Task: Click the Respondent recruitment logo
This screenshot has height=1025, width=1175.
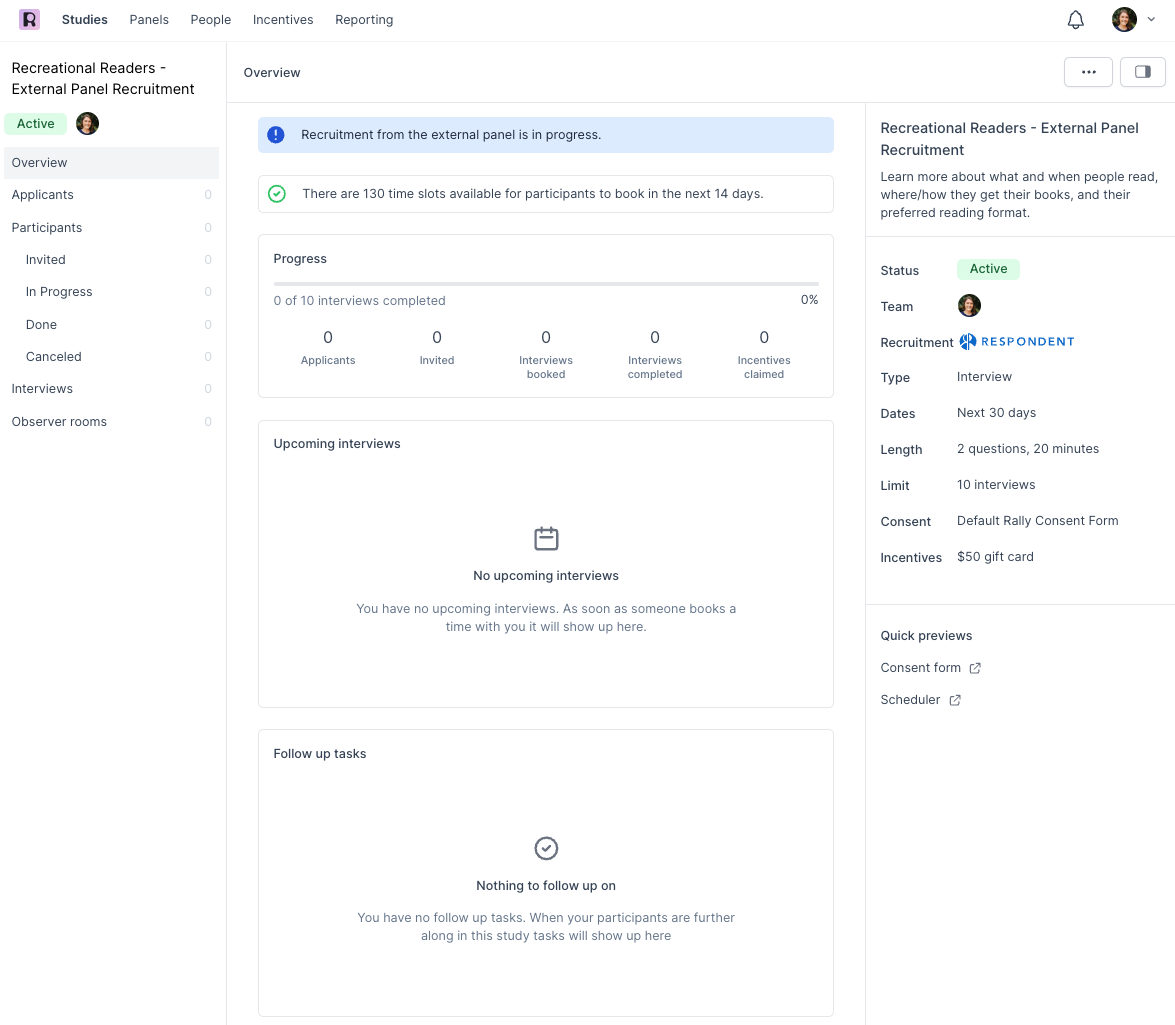Action: tap(1017, 342)
